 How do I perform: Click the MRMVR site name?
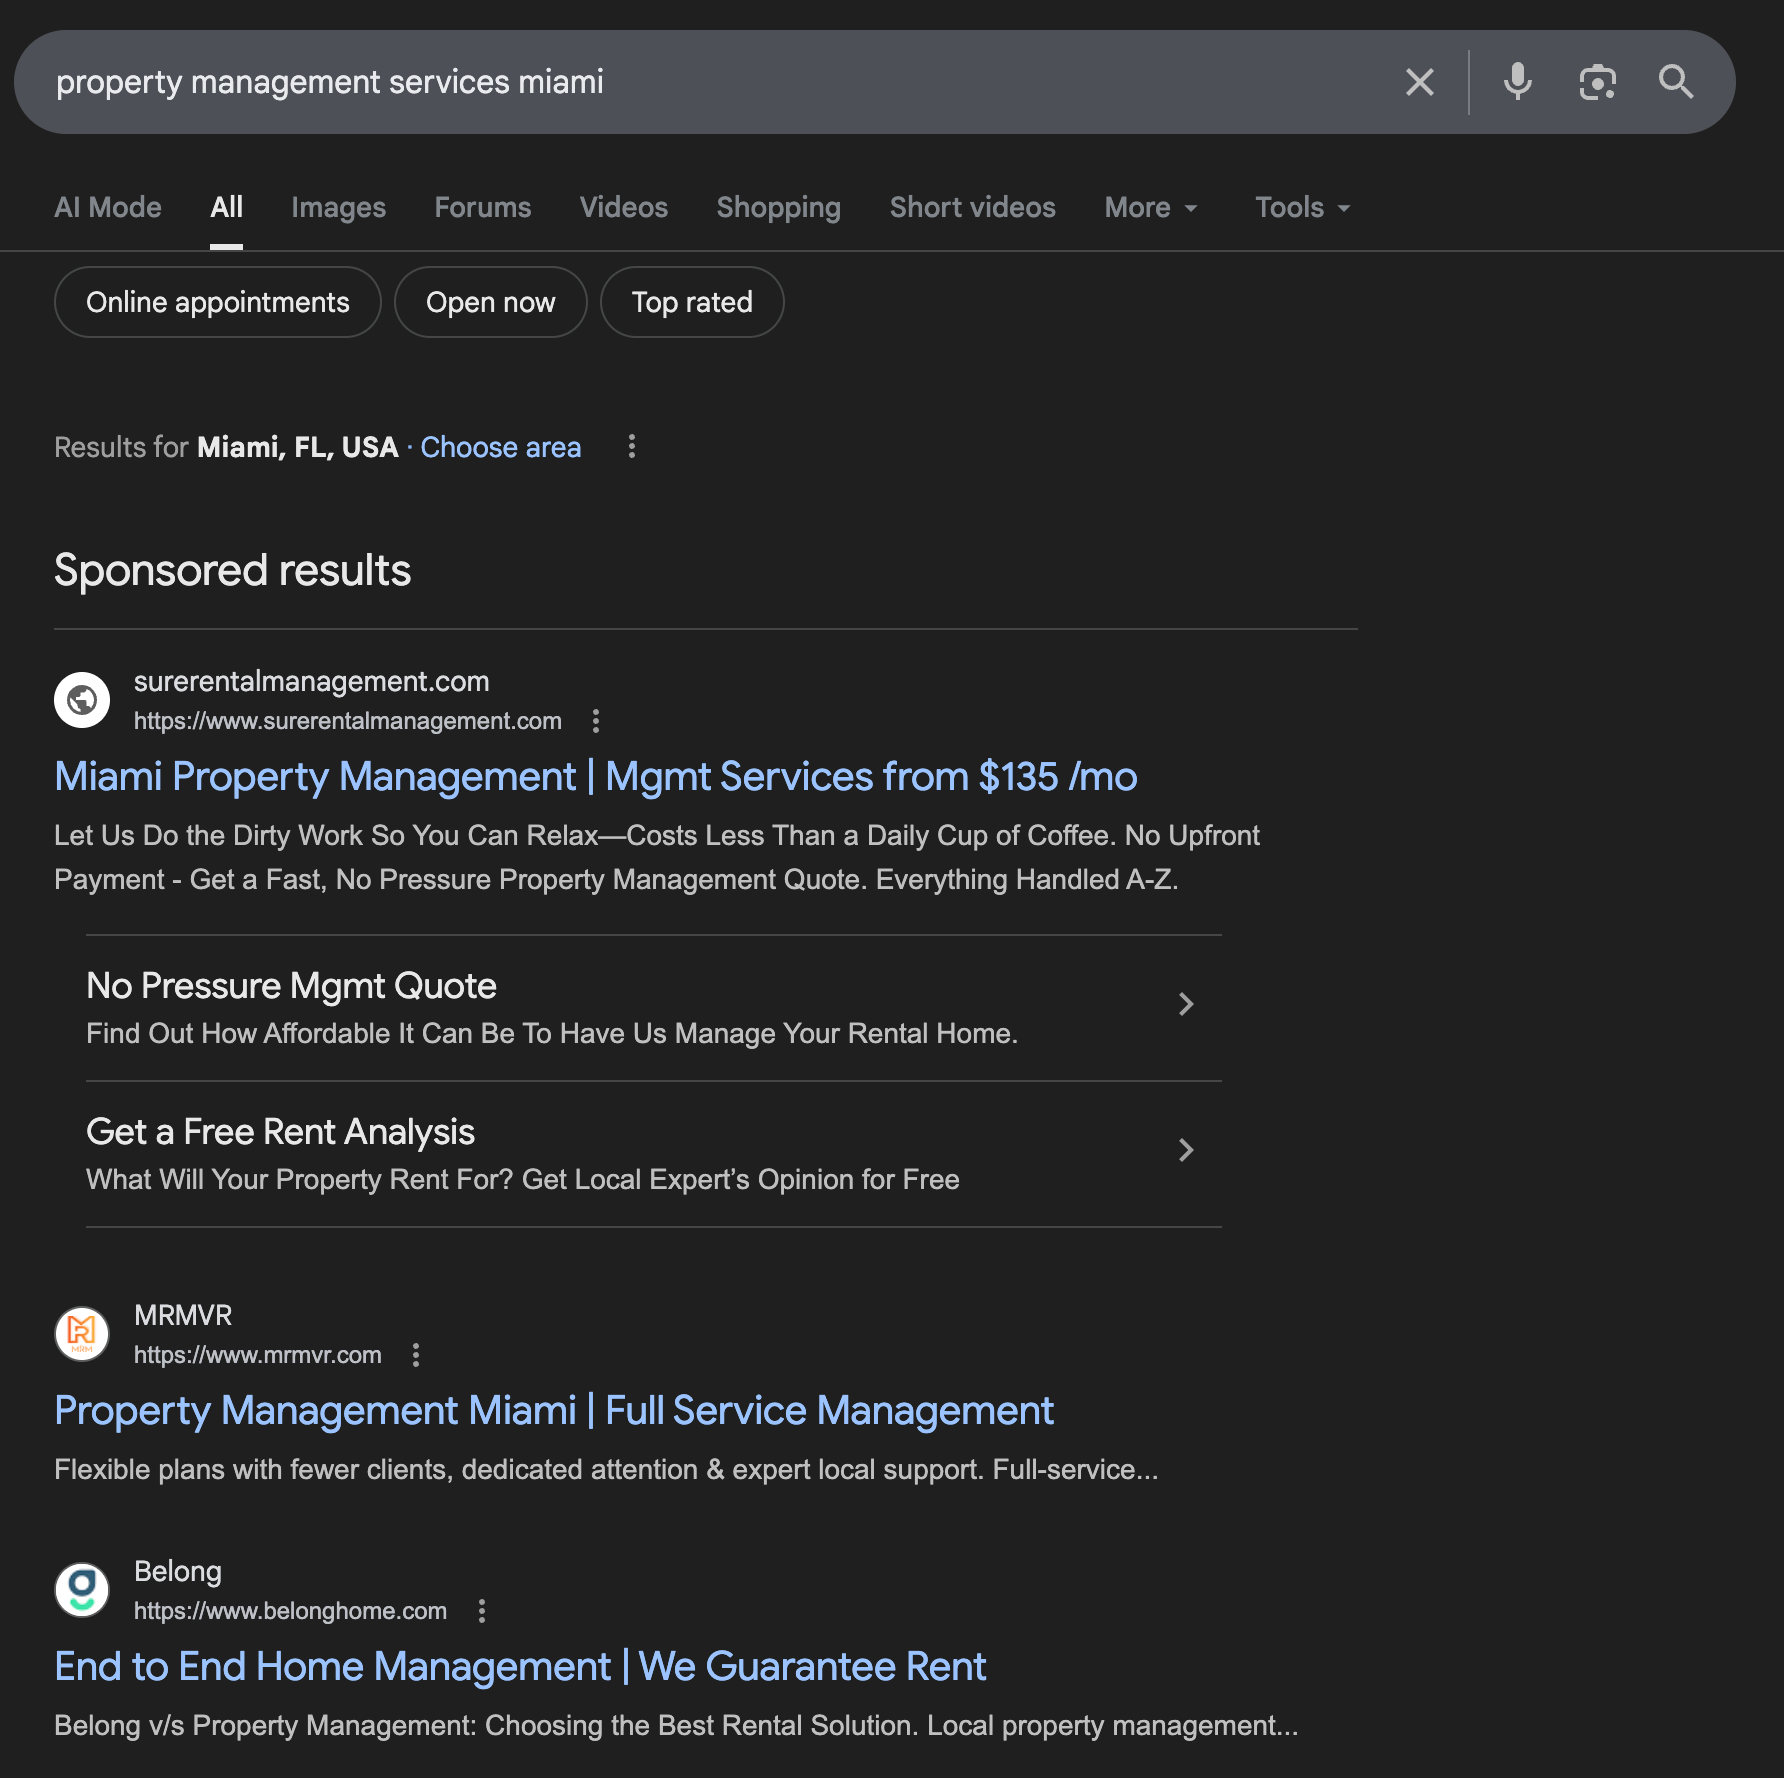click(x=183, y=1315)
